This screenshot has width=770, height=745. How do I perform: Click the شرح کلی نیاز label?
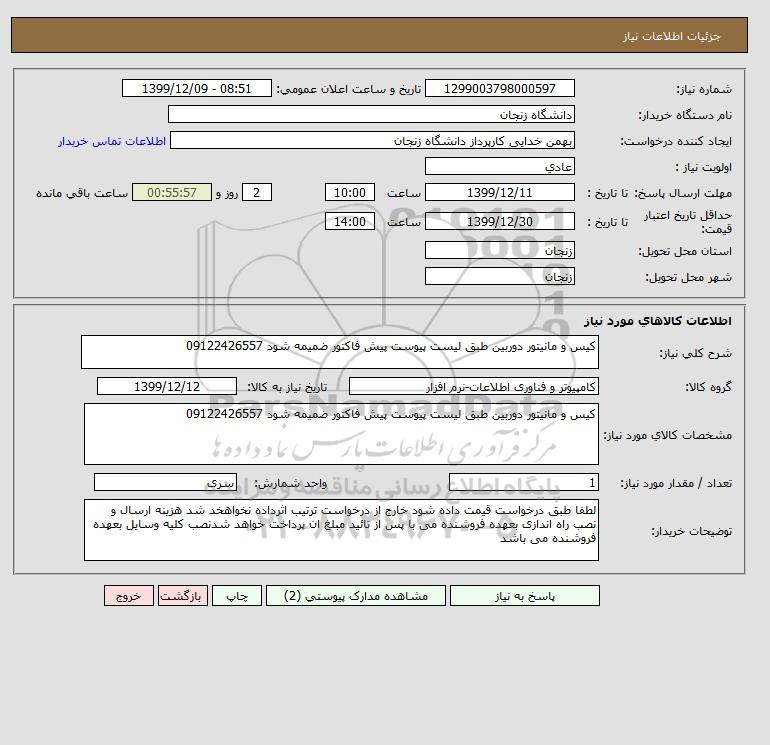695,353
